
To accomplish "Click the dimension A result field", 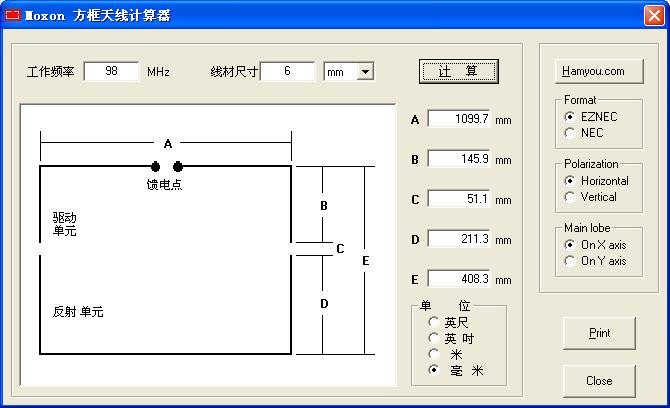I will coord(459,119).
